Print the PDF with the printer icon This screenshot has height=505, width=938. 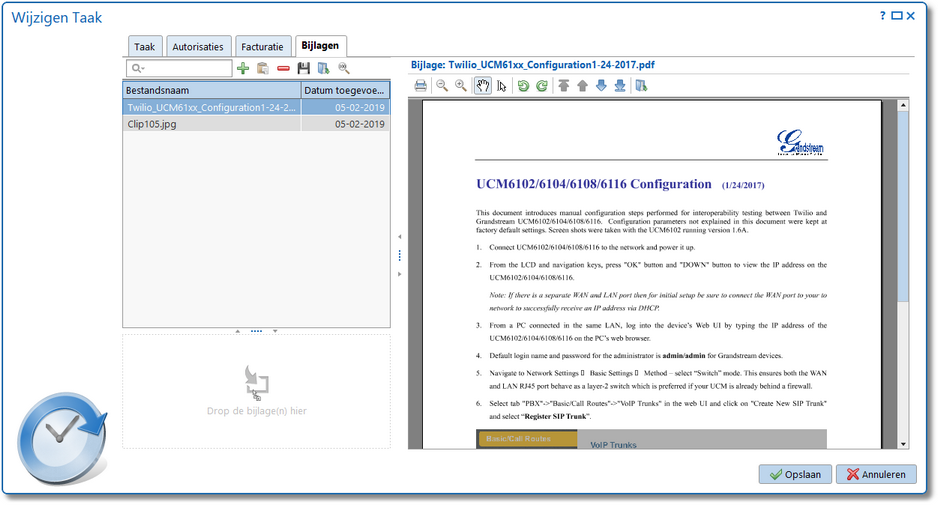tap(421, 86)
